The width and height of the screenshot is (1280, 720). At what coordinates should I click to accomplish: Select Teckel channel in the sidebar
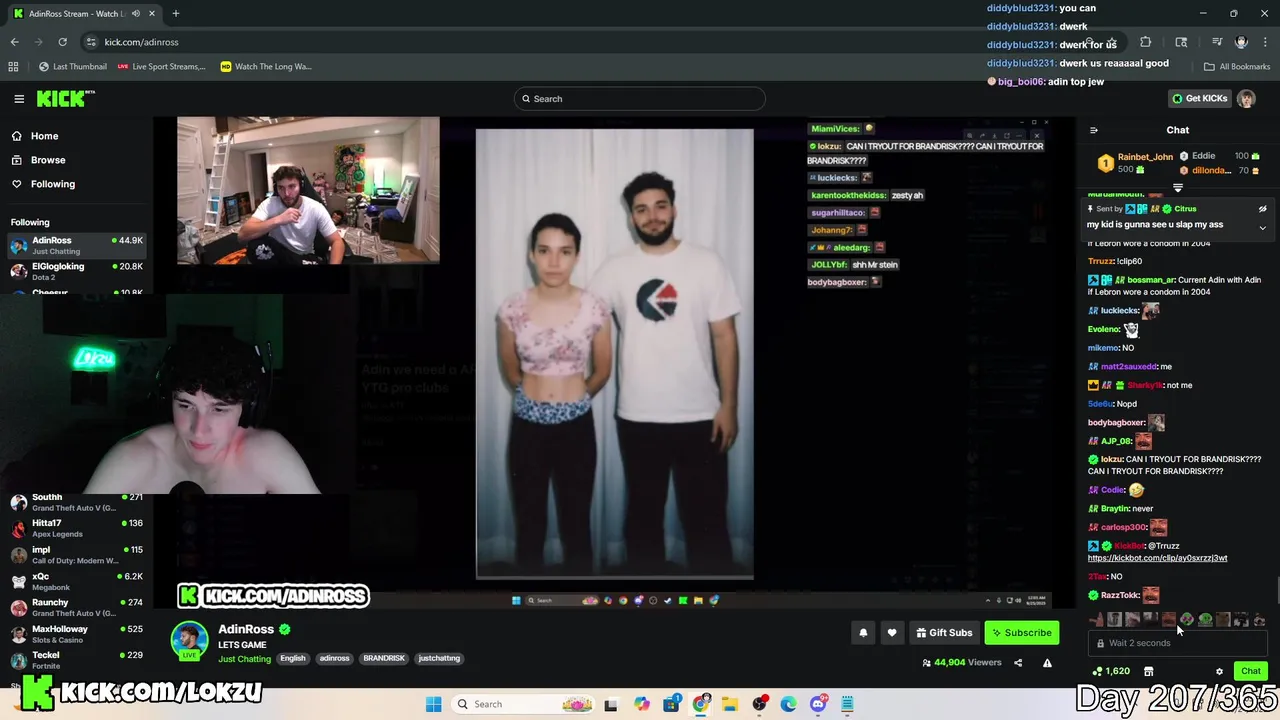click(x=76, y=660)
